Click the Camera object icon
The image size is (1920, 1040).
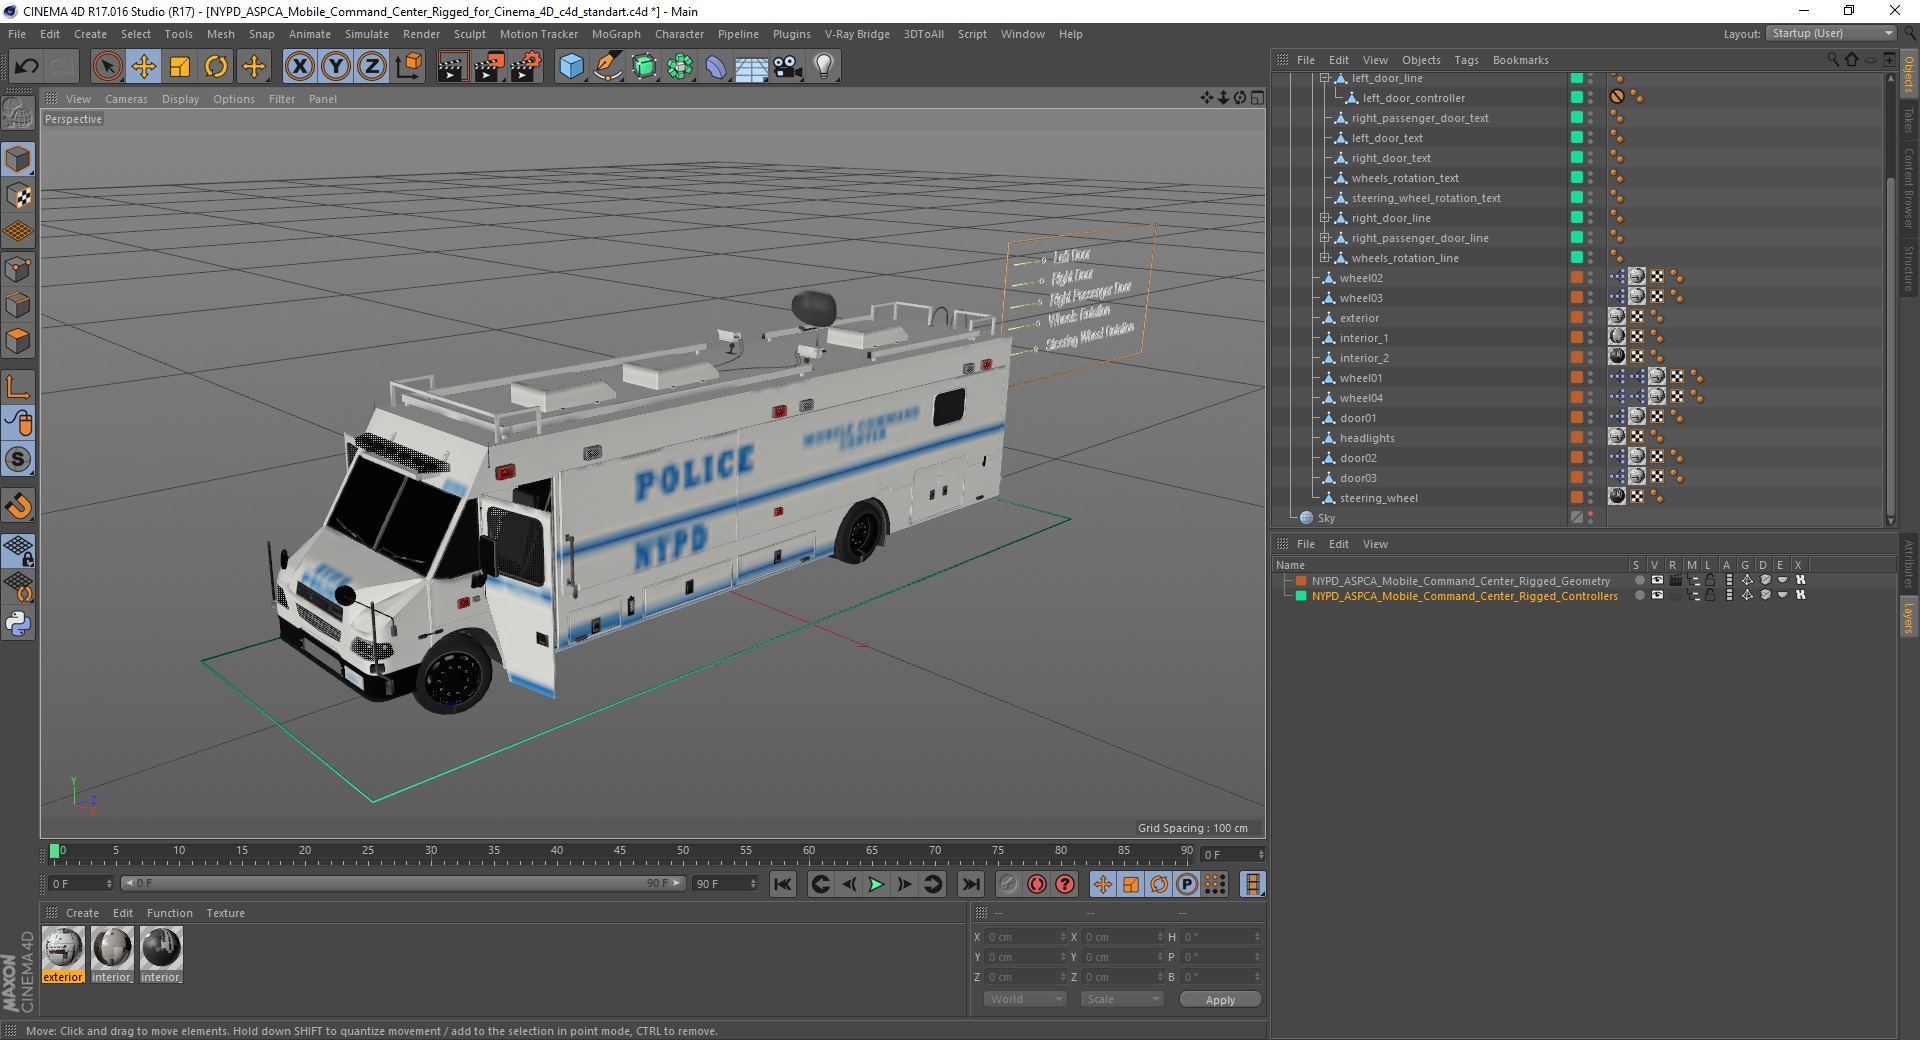click(x=788, y=67)
